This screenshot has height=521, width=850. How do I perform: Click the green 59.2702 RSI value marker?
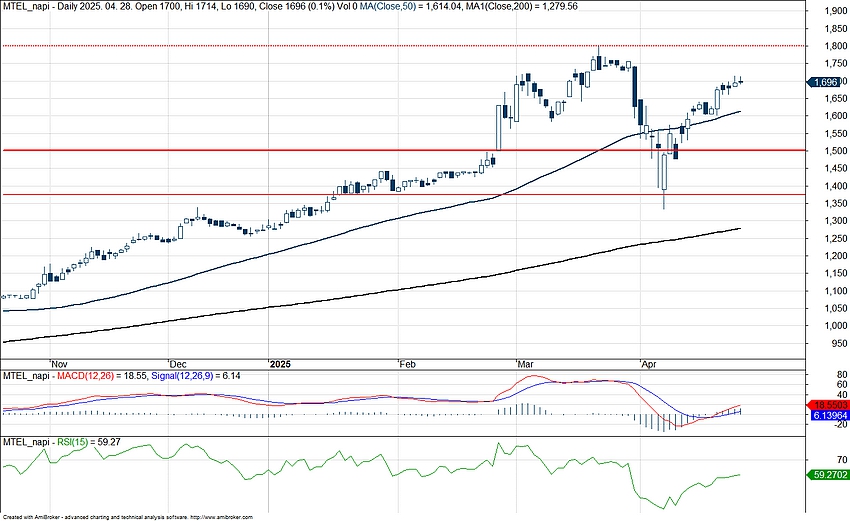[x=827, y=475]
